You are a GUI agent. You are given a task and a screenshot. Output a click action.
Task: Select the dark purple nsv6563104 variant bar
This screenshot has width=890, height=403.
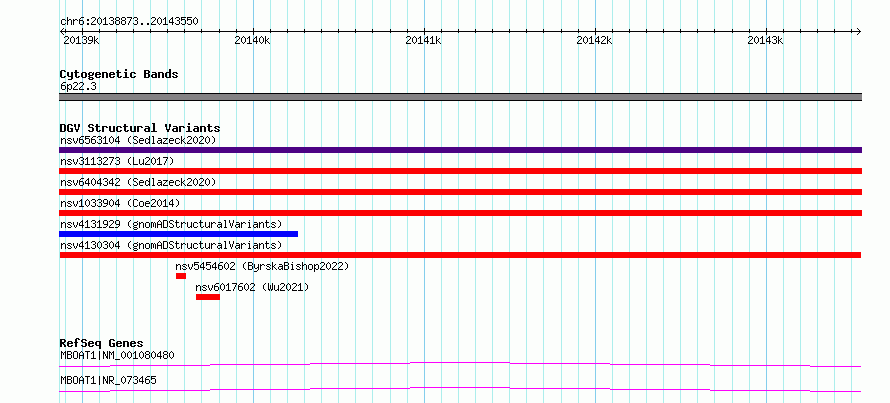click(x=460, y=150)
